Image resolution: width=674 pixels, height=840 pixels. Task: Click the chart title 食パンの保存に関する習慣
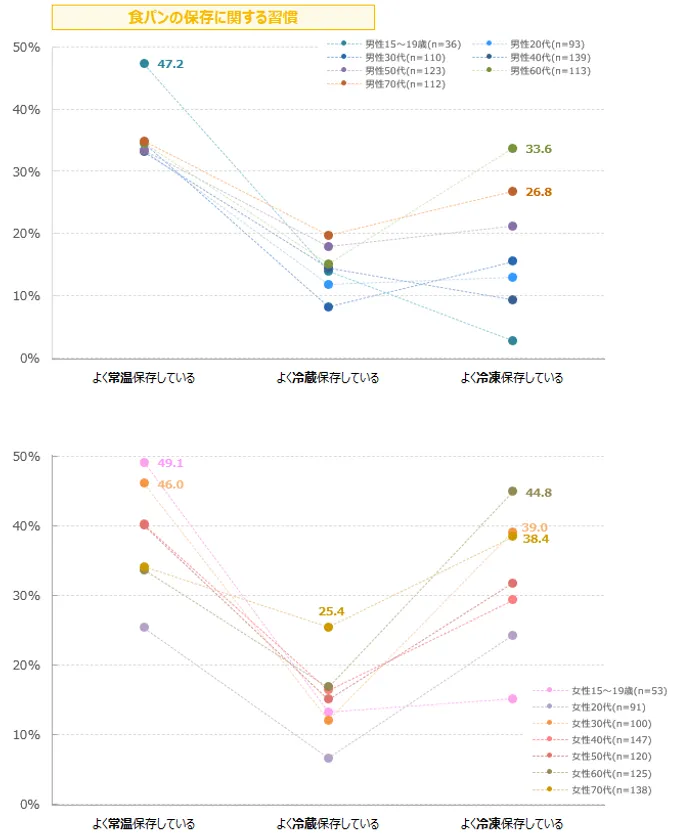213,17
